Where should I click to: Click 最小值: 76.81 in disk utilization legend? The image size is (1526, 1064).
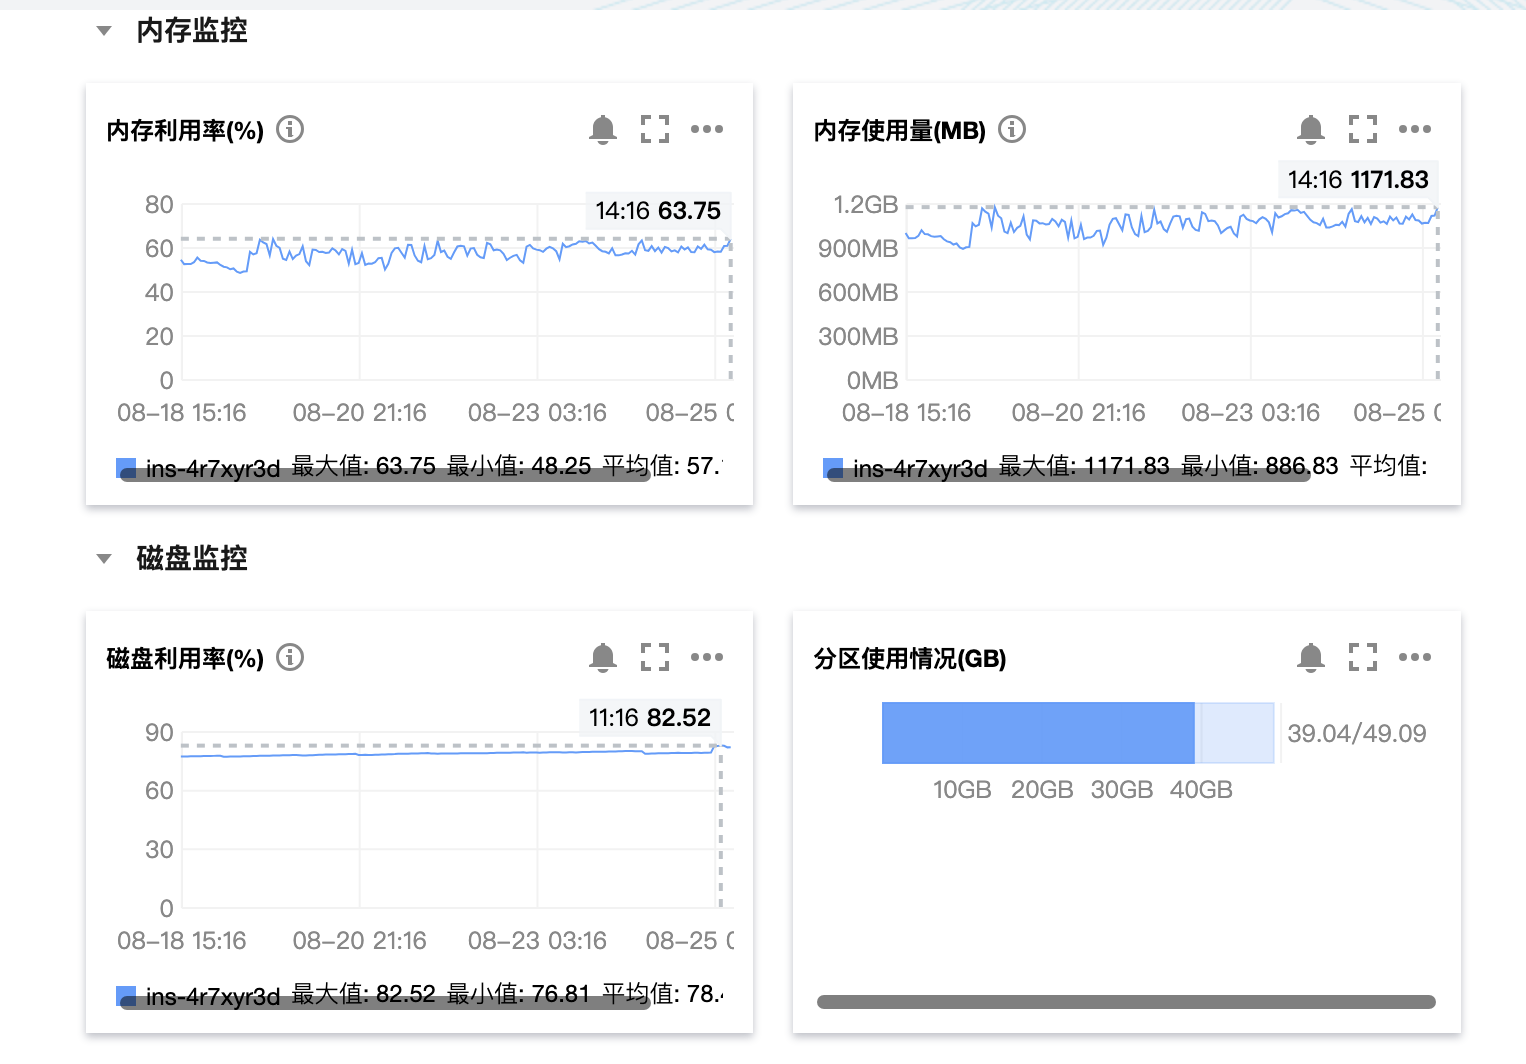(x=519, y=993)
